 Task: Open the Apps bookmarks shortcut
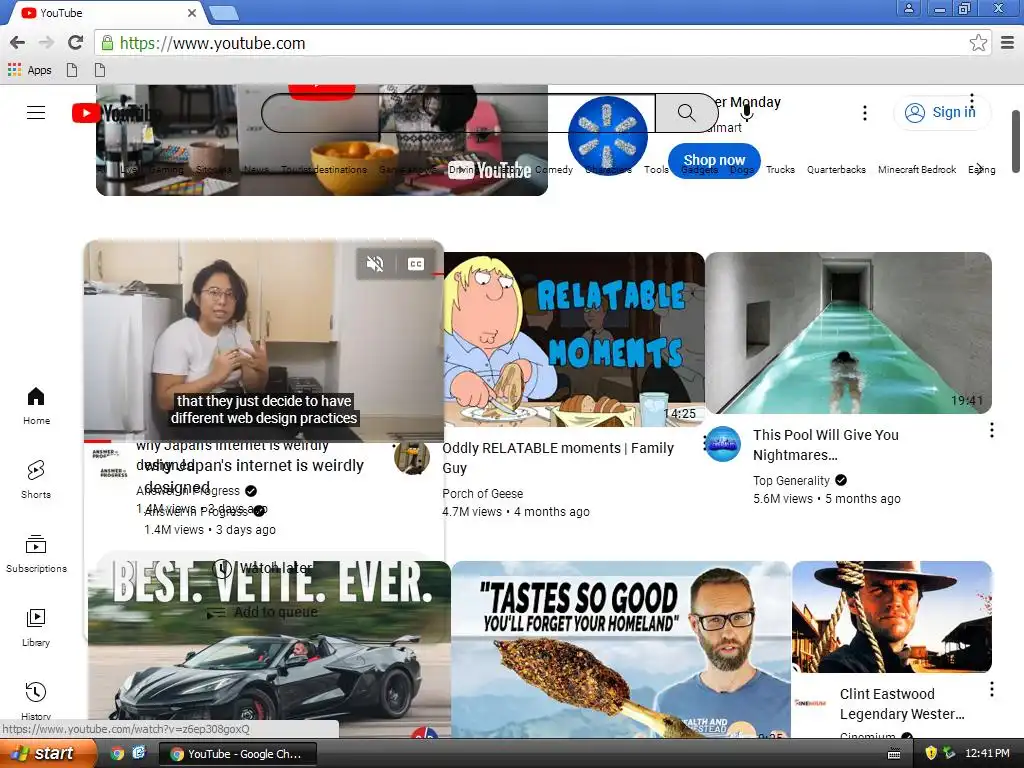click(29, 70)
